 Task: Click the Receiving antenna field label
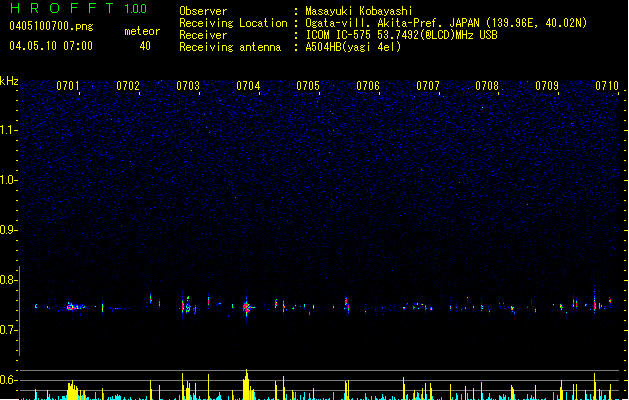click(230, 47)
